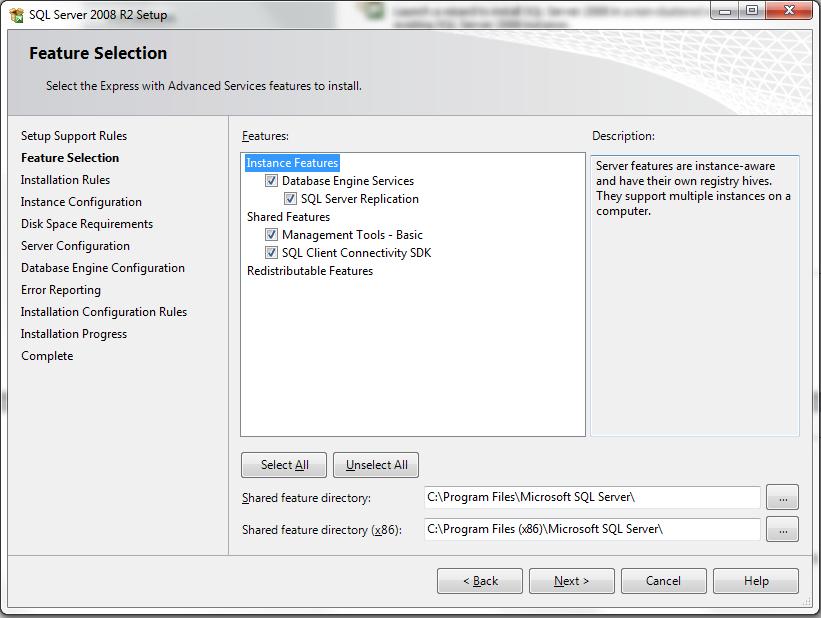
Task: Click the Instance Configuration step
Action: [81, 202]
